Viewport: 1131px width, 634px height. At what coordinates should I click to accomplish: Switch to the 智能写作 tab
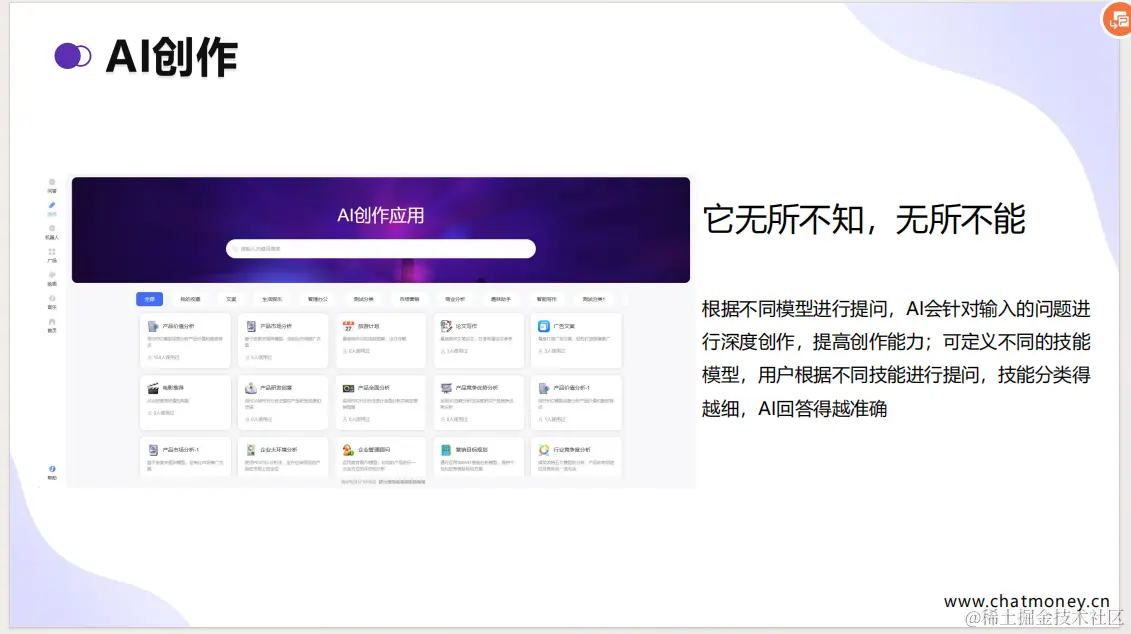coord(547,299)
